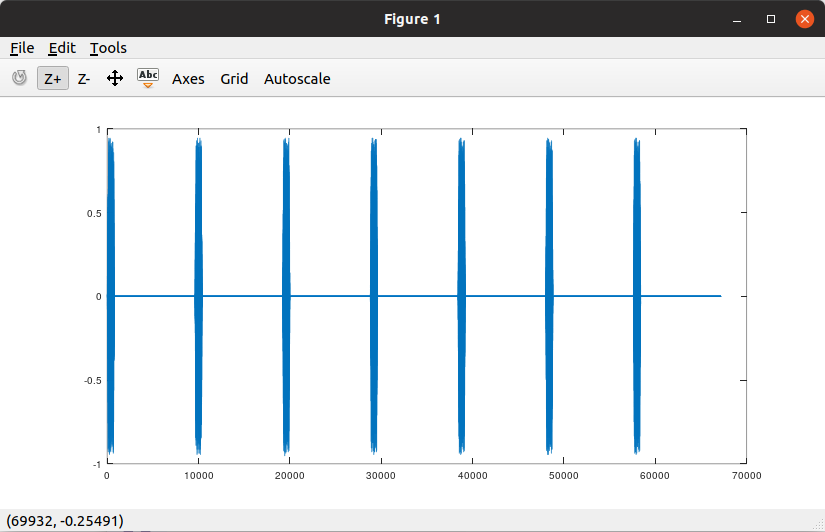Click the Figure 1 title bar
The width and height of the screenshot is (825, 532).
click(x=412, y=19)
